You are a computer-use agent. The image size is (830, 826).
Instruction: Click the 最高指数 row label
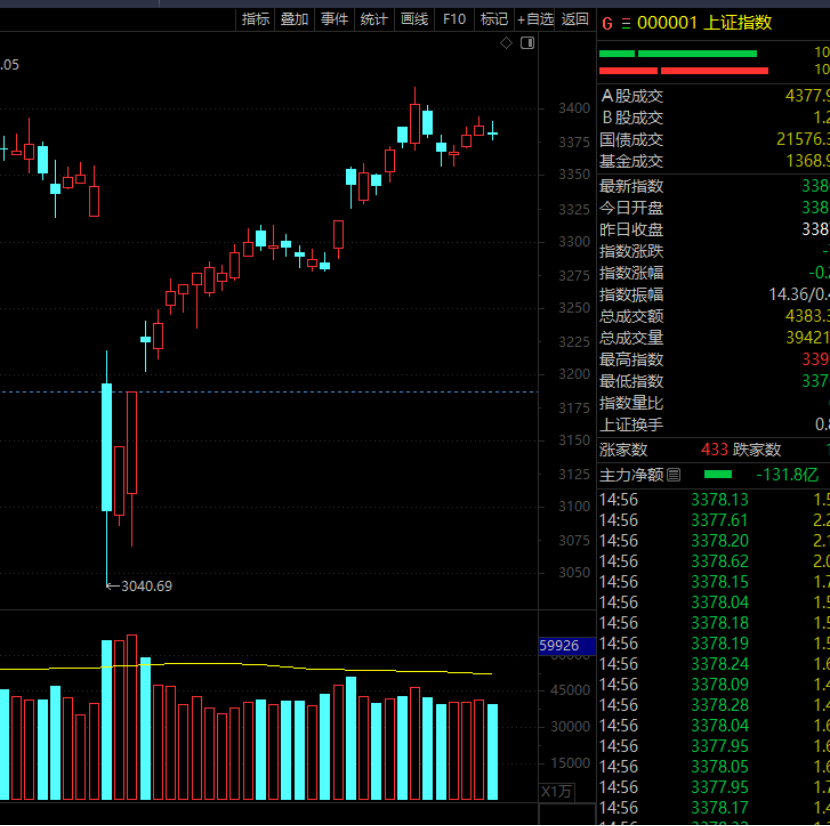631,360
